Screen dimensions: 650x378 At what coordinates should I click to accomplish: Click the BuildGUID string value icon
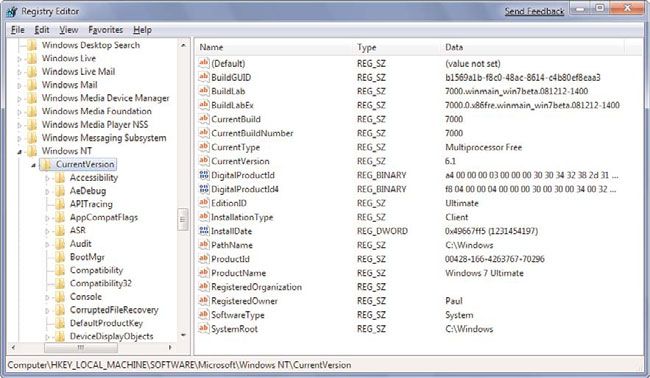[204, 77]
